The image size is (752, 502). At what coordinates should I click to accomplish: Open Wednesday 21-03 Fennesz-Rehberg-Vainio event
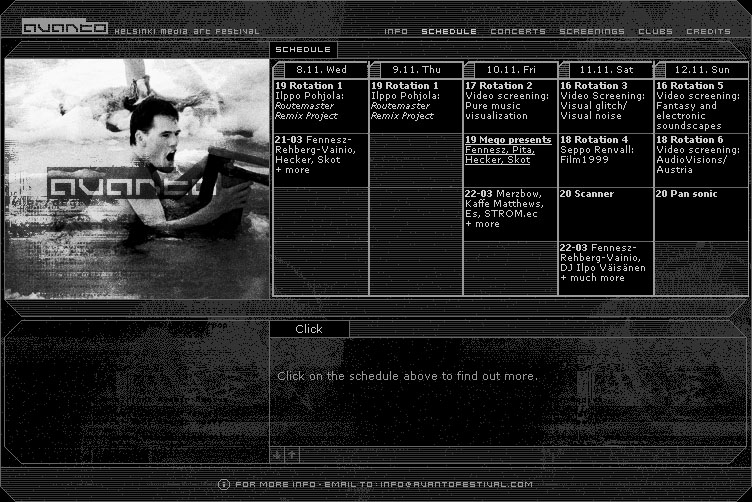[x=320, y=160]
